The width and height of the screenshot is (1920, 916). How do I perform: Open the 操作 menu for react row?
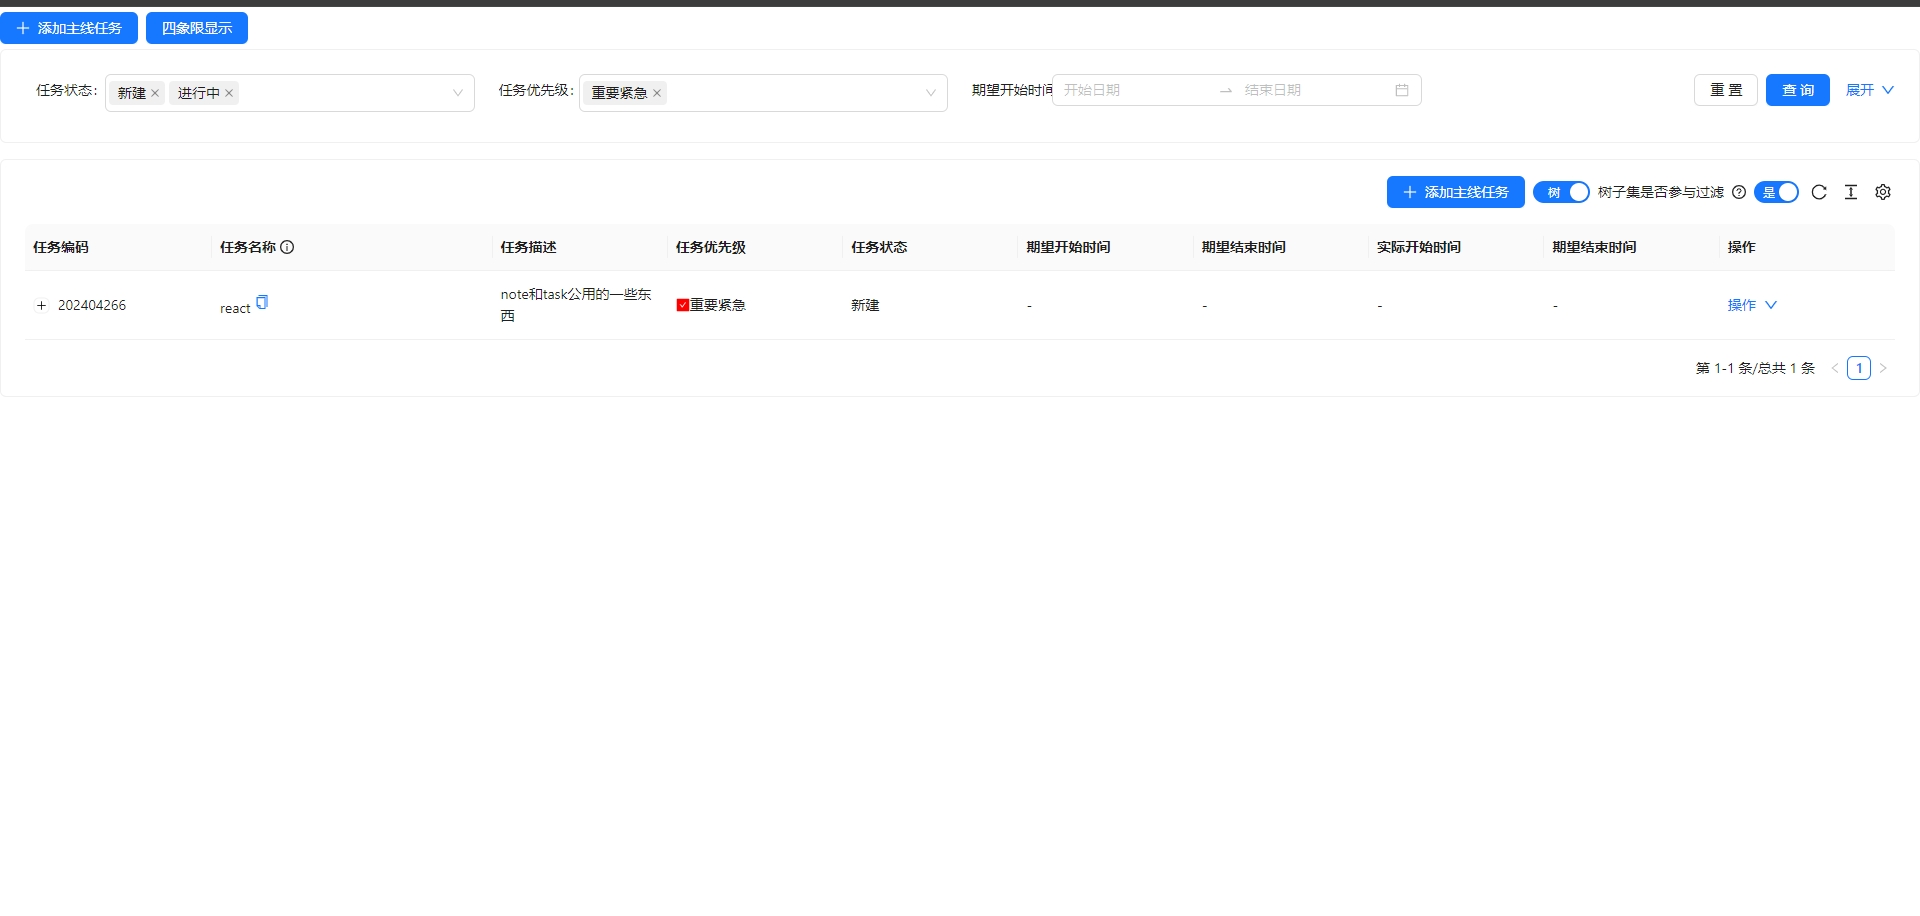click(1751, 305)
